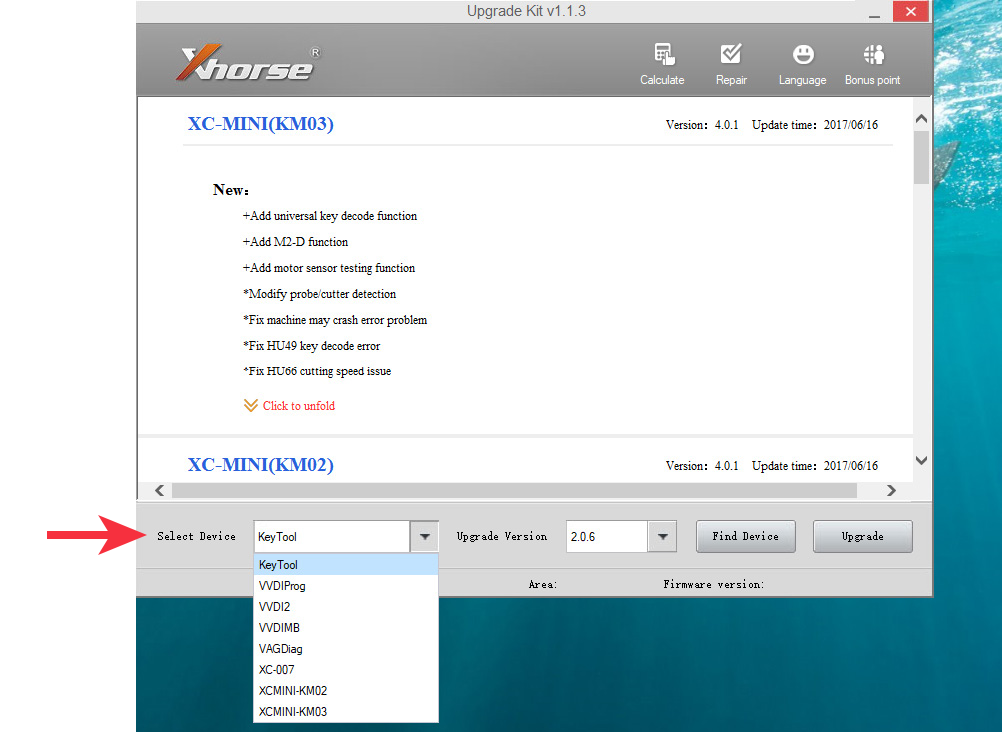Choose XC-007 in the device list
The height and width of the screenshot is (732, 1002).
click(346, 670)
